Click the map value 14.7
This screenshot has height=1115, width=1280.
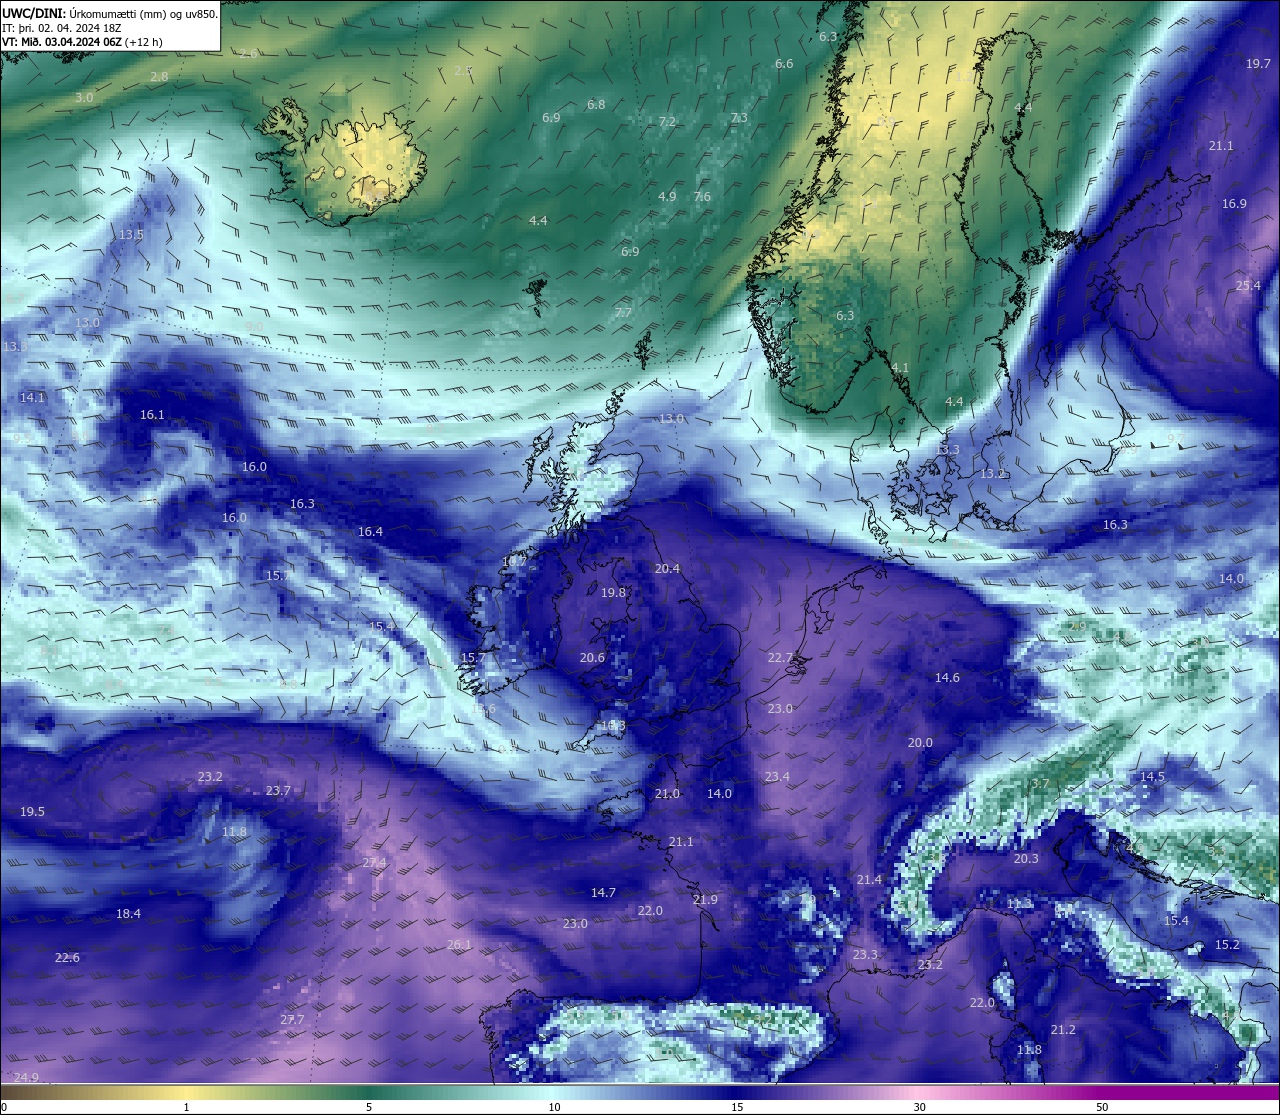[603, 893]
